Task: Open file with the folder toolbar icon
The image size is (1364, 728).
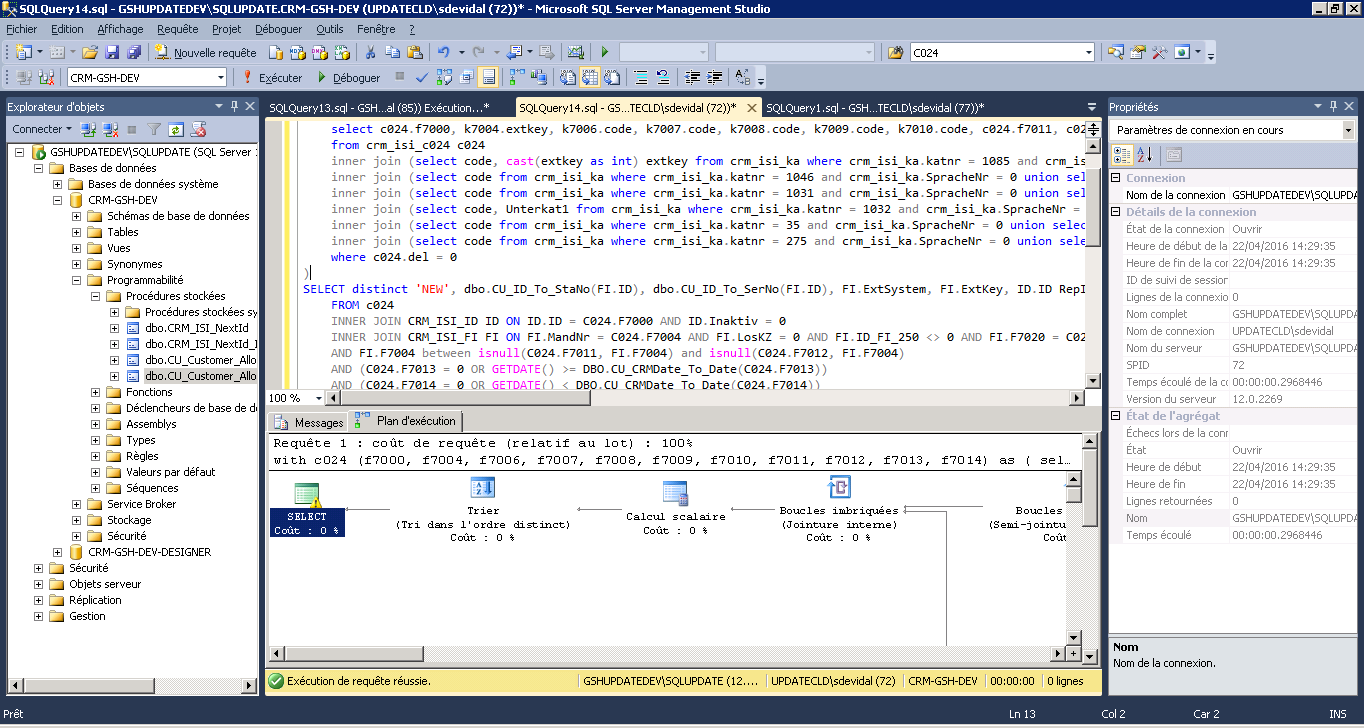Action: [90, 52]
